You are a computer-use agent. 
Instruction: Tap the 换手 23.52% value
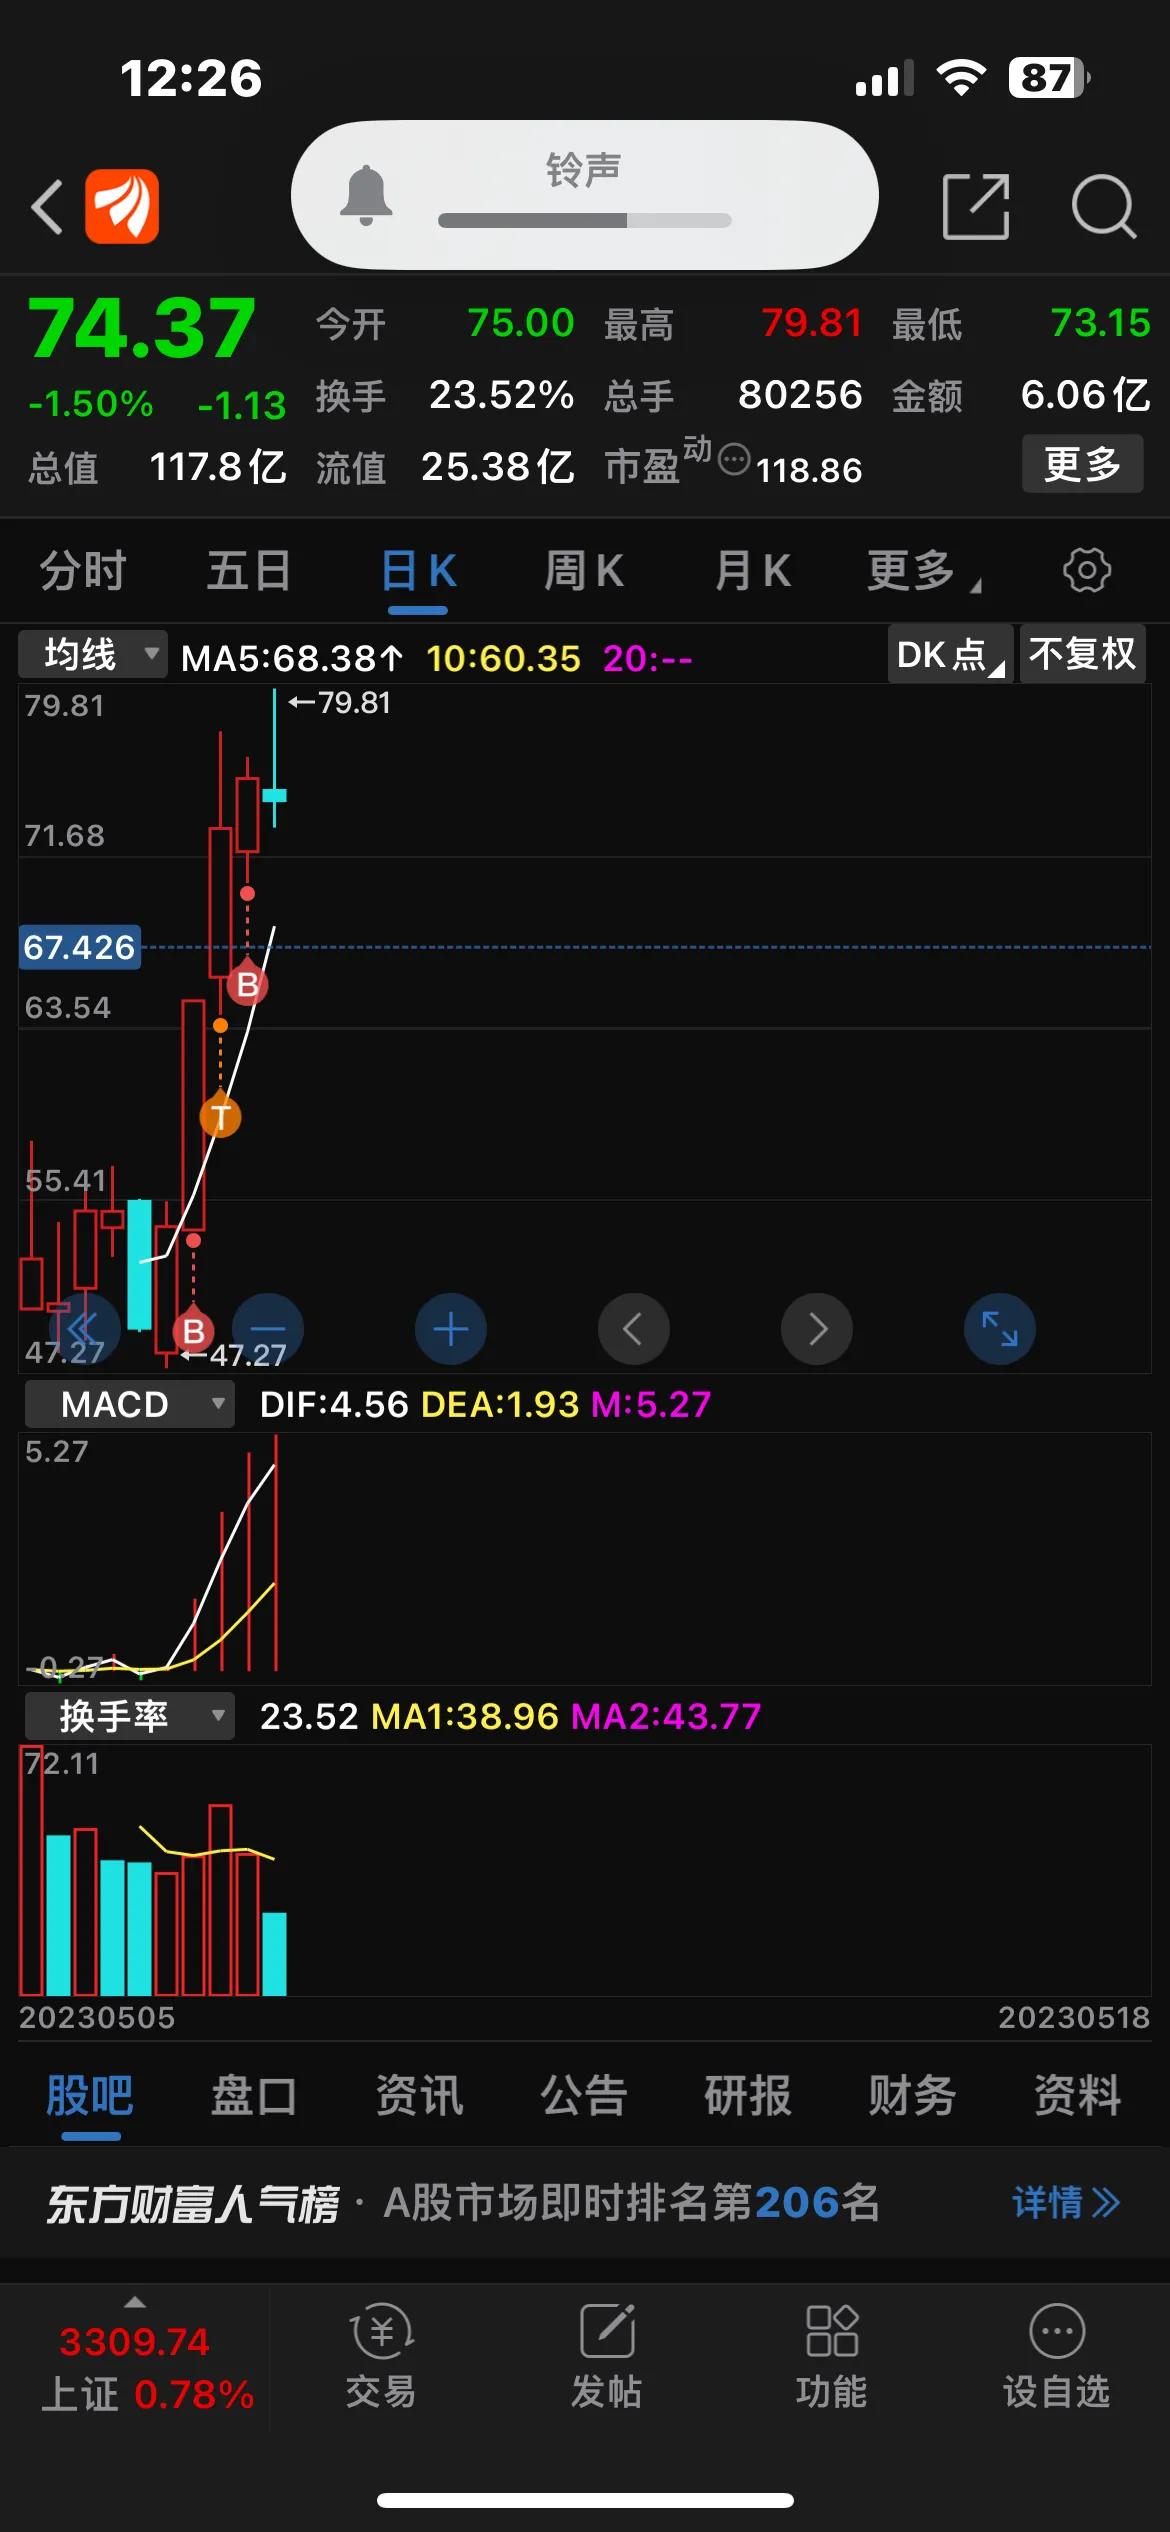click(501, 395)
